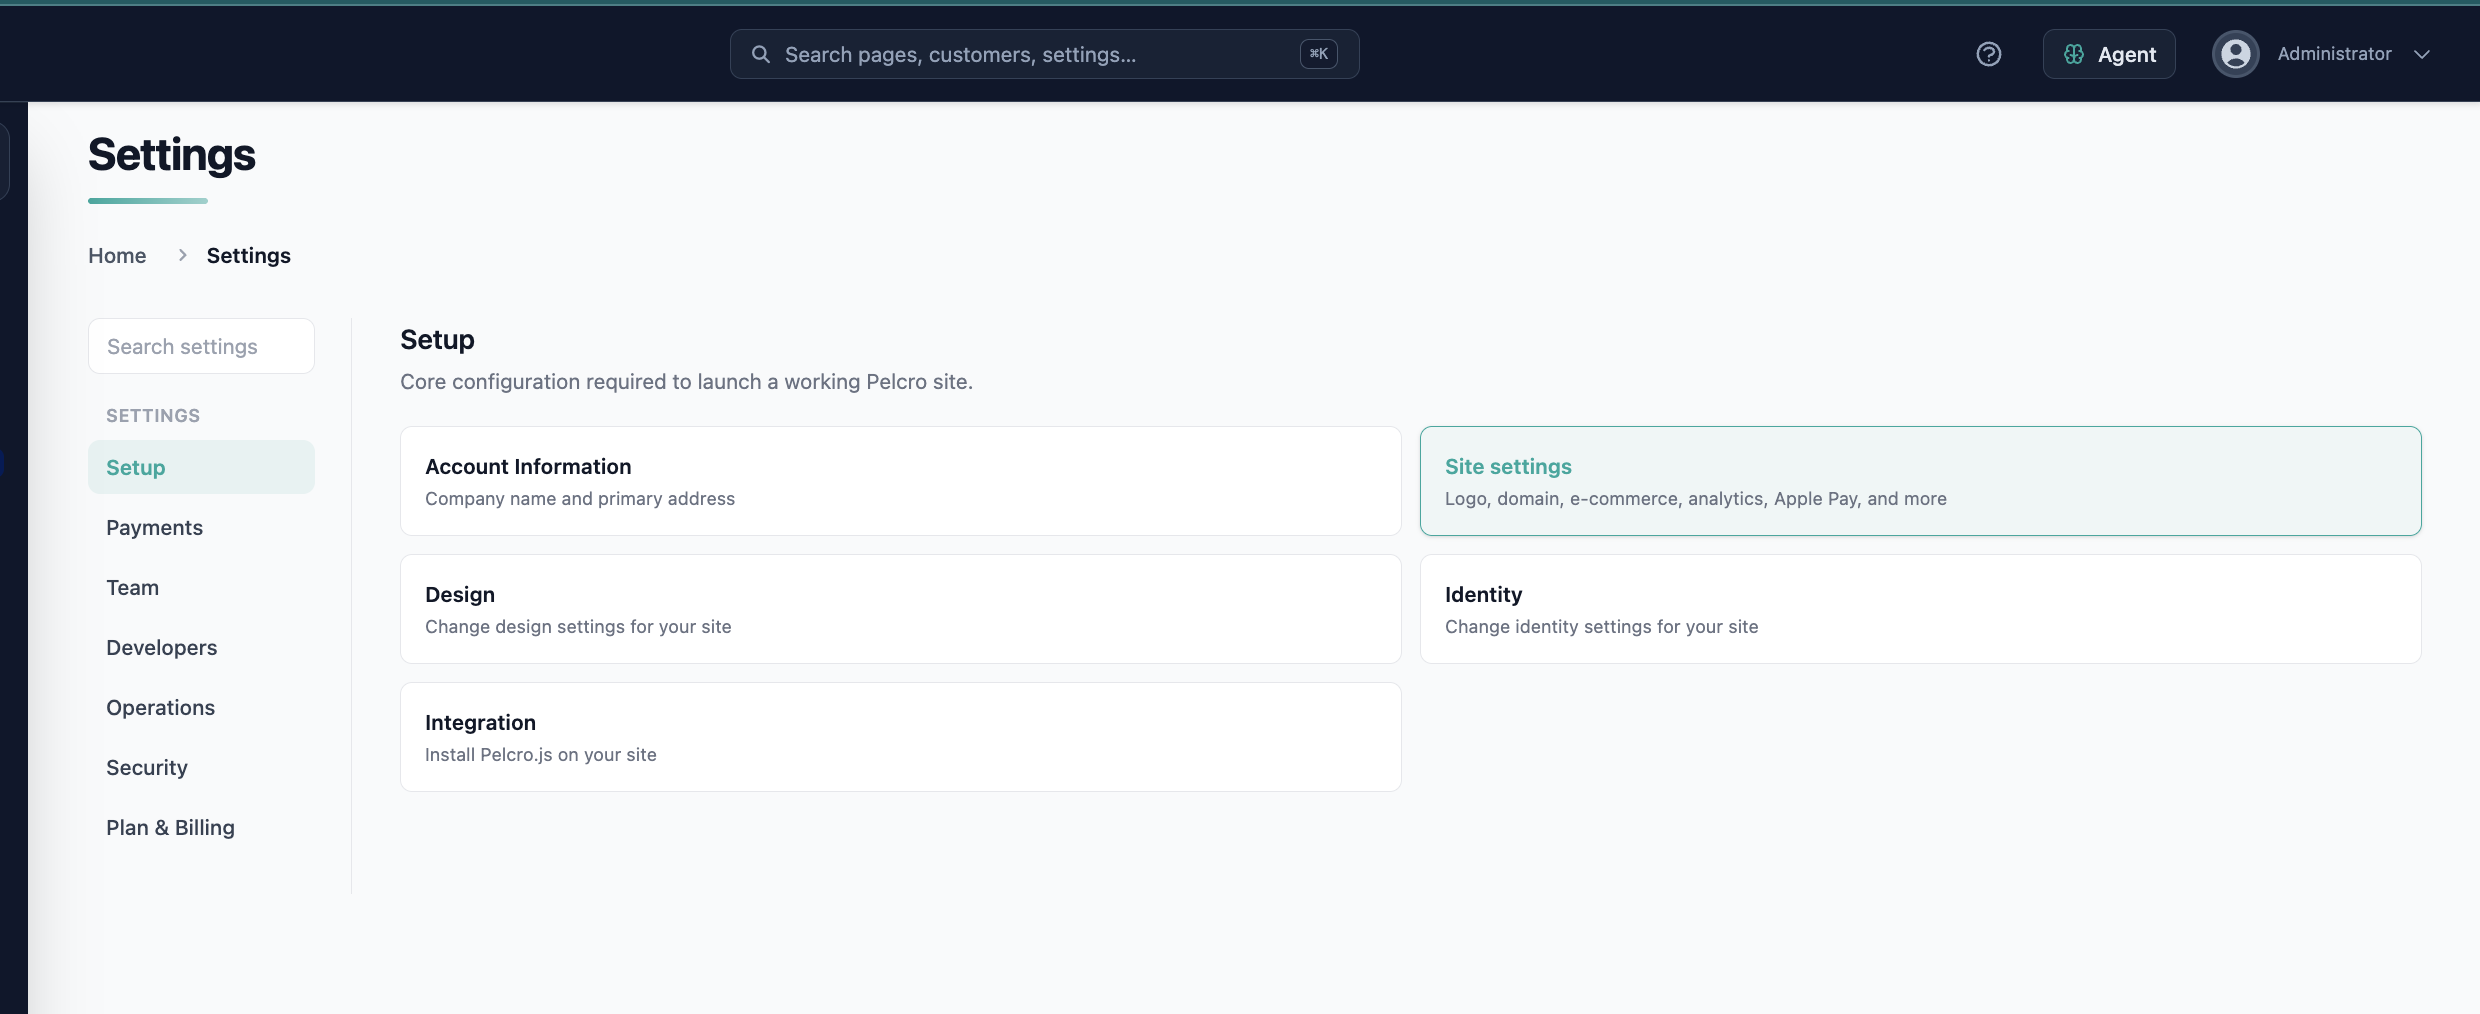Viewport: 2480px width, 1014px height.
Task: Open Developers settings section
Action: (x=201, y=647)
